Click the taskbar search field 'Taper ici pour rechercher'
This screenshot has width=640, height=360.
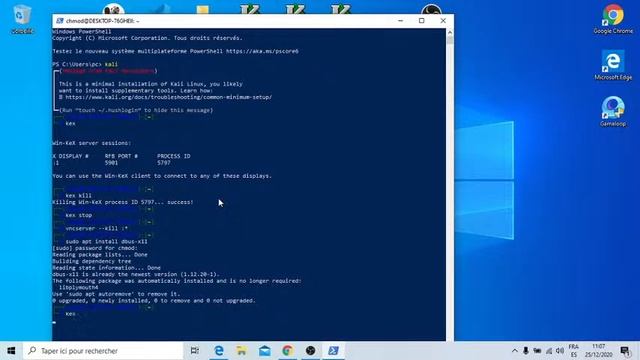pyautogui.click(x=103, y=351)
